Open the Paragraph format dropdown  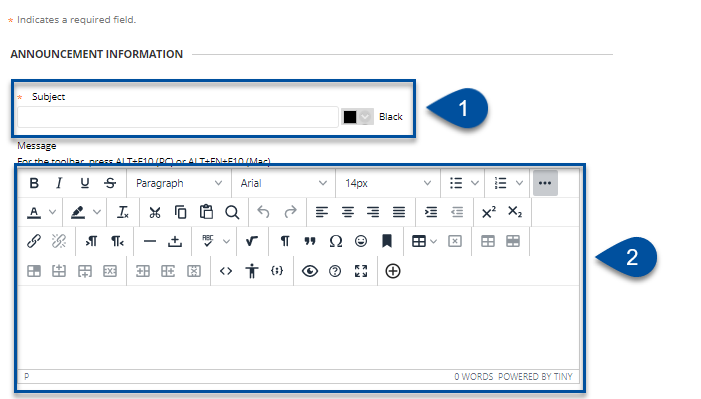(179, 183)
